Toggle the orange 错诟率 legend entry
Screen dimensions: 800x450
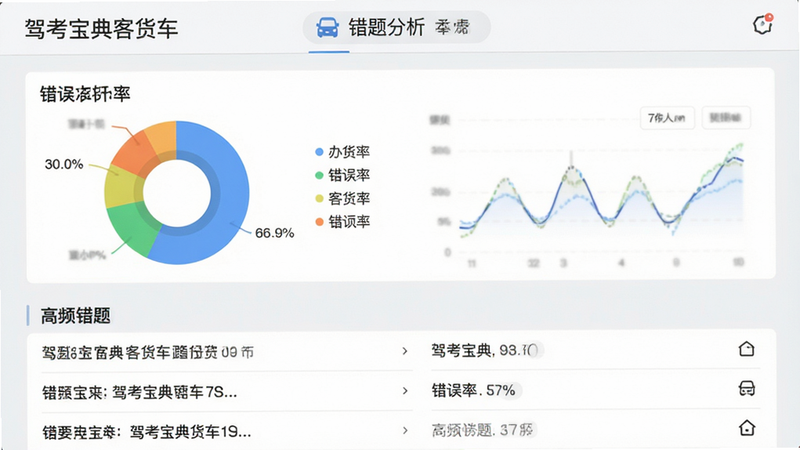[342, 221]
